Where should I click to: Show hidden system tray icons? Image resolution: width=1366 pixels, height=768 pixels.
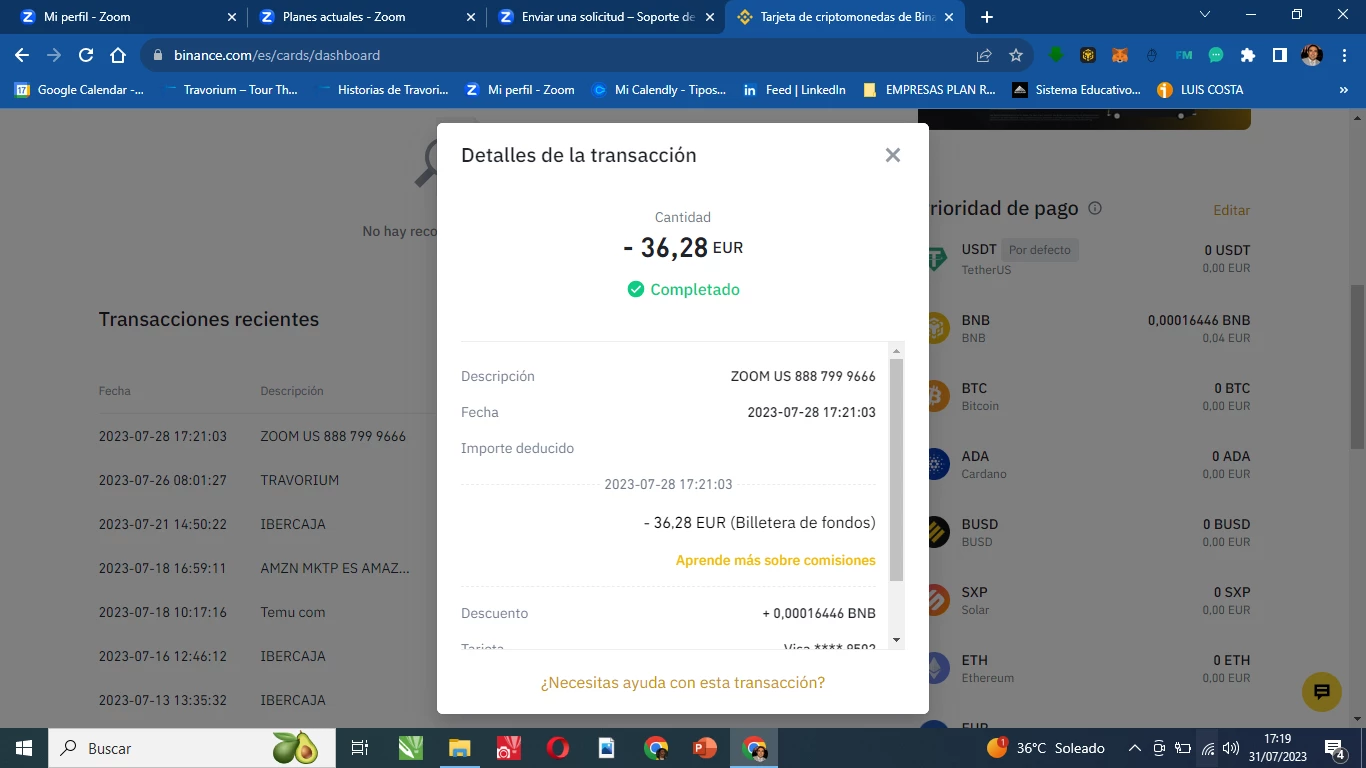(x=1134, y=748)
